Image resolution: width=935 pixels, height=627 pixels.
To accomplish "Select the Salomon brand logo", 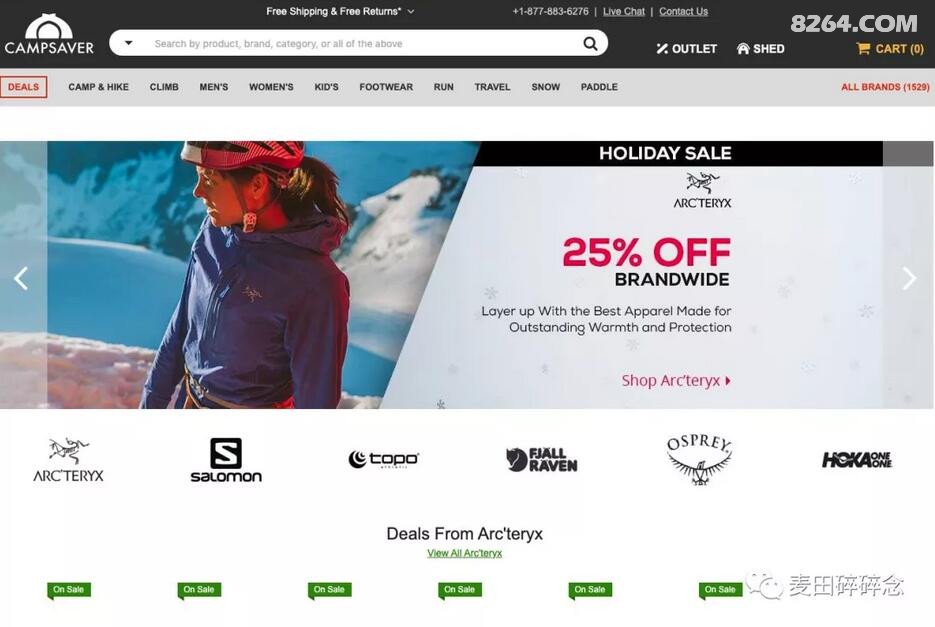I will pyautogui.click(x=226, y=460).
